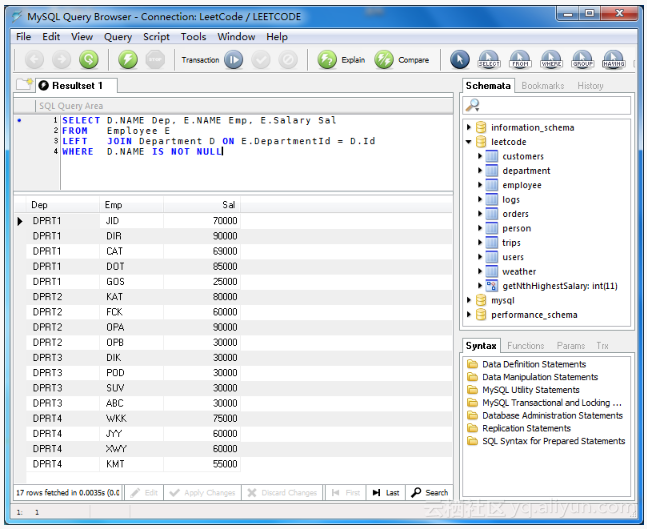
Task: Collapse the leetcode schema node
Action: click(x=469, y=142)
